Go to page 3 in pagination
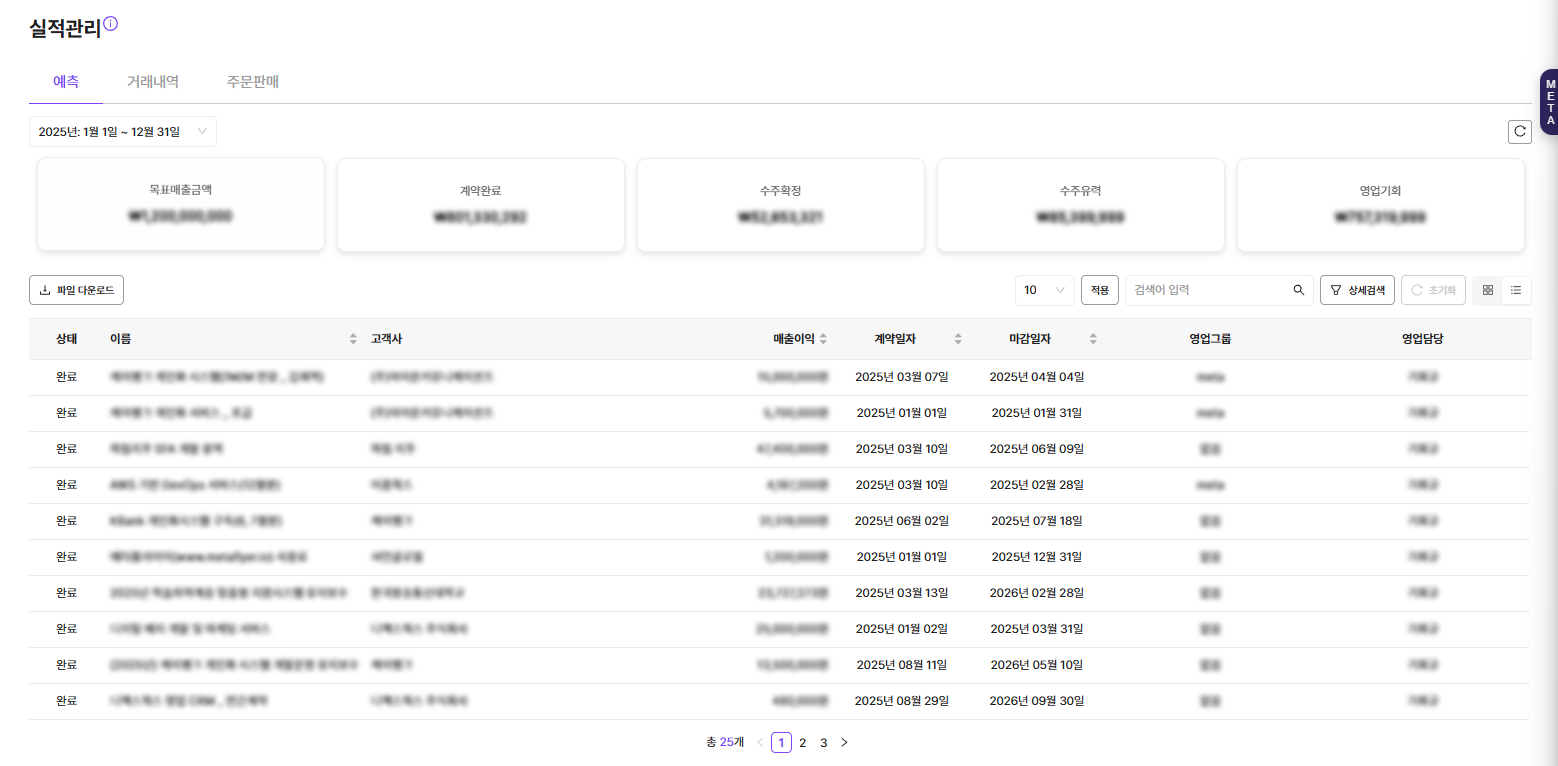Image resolution: width=1558 pixels, height=766 pixels. point(823,742)
